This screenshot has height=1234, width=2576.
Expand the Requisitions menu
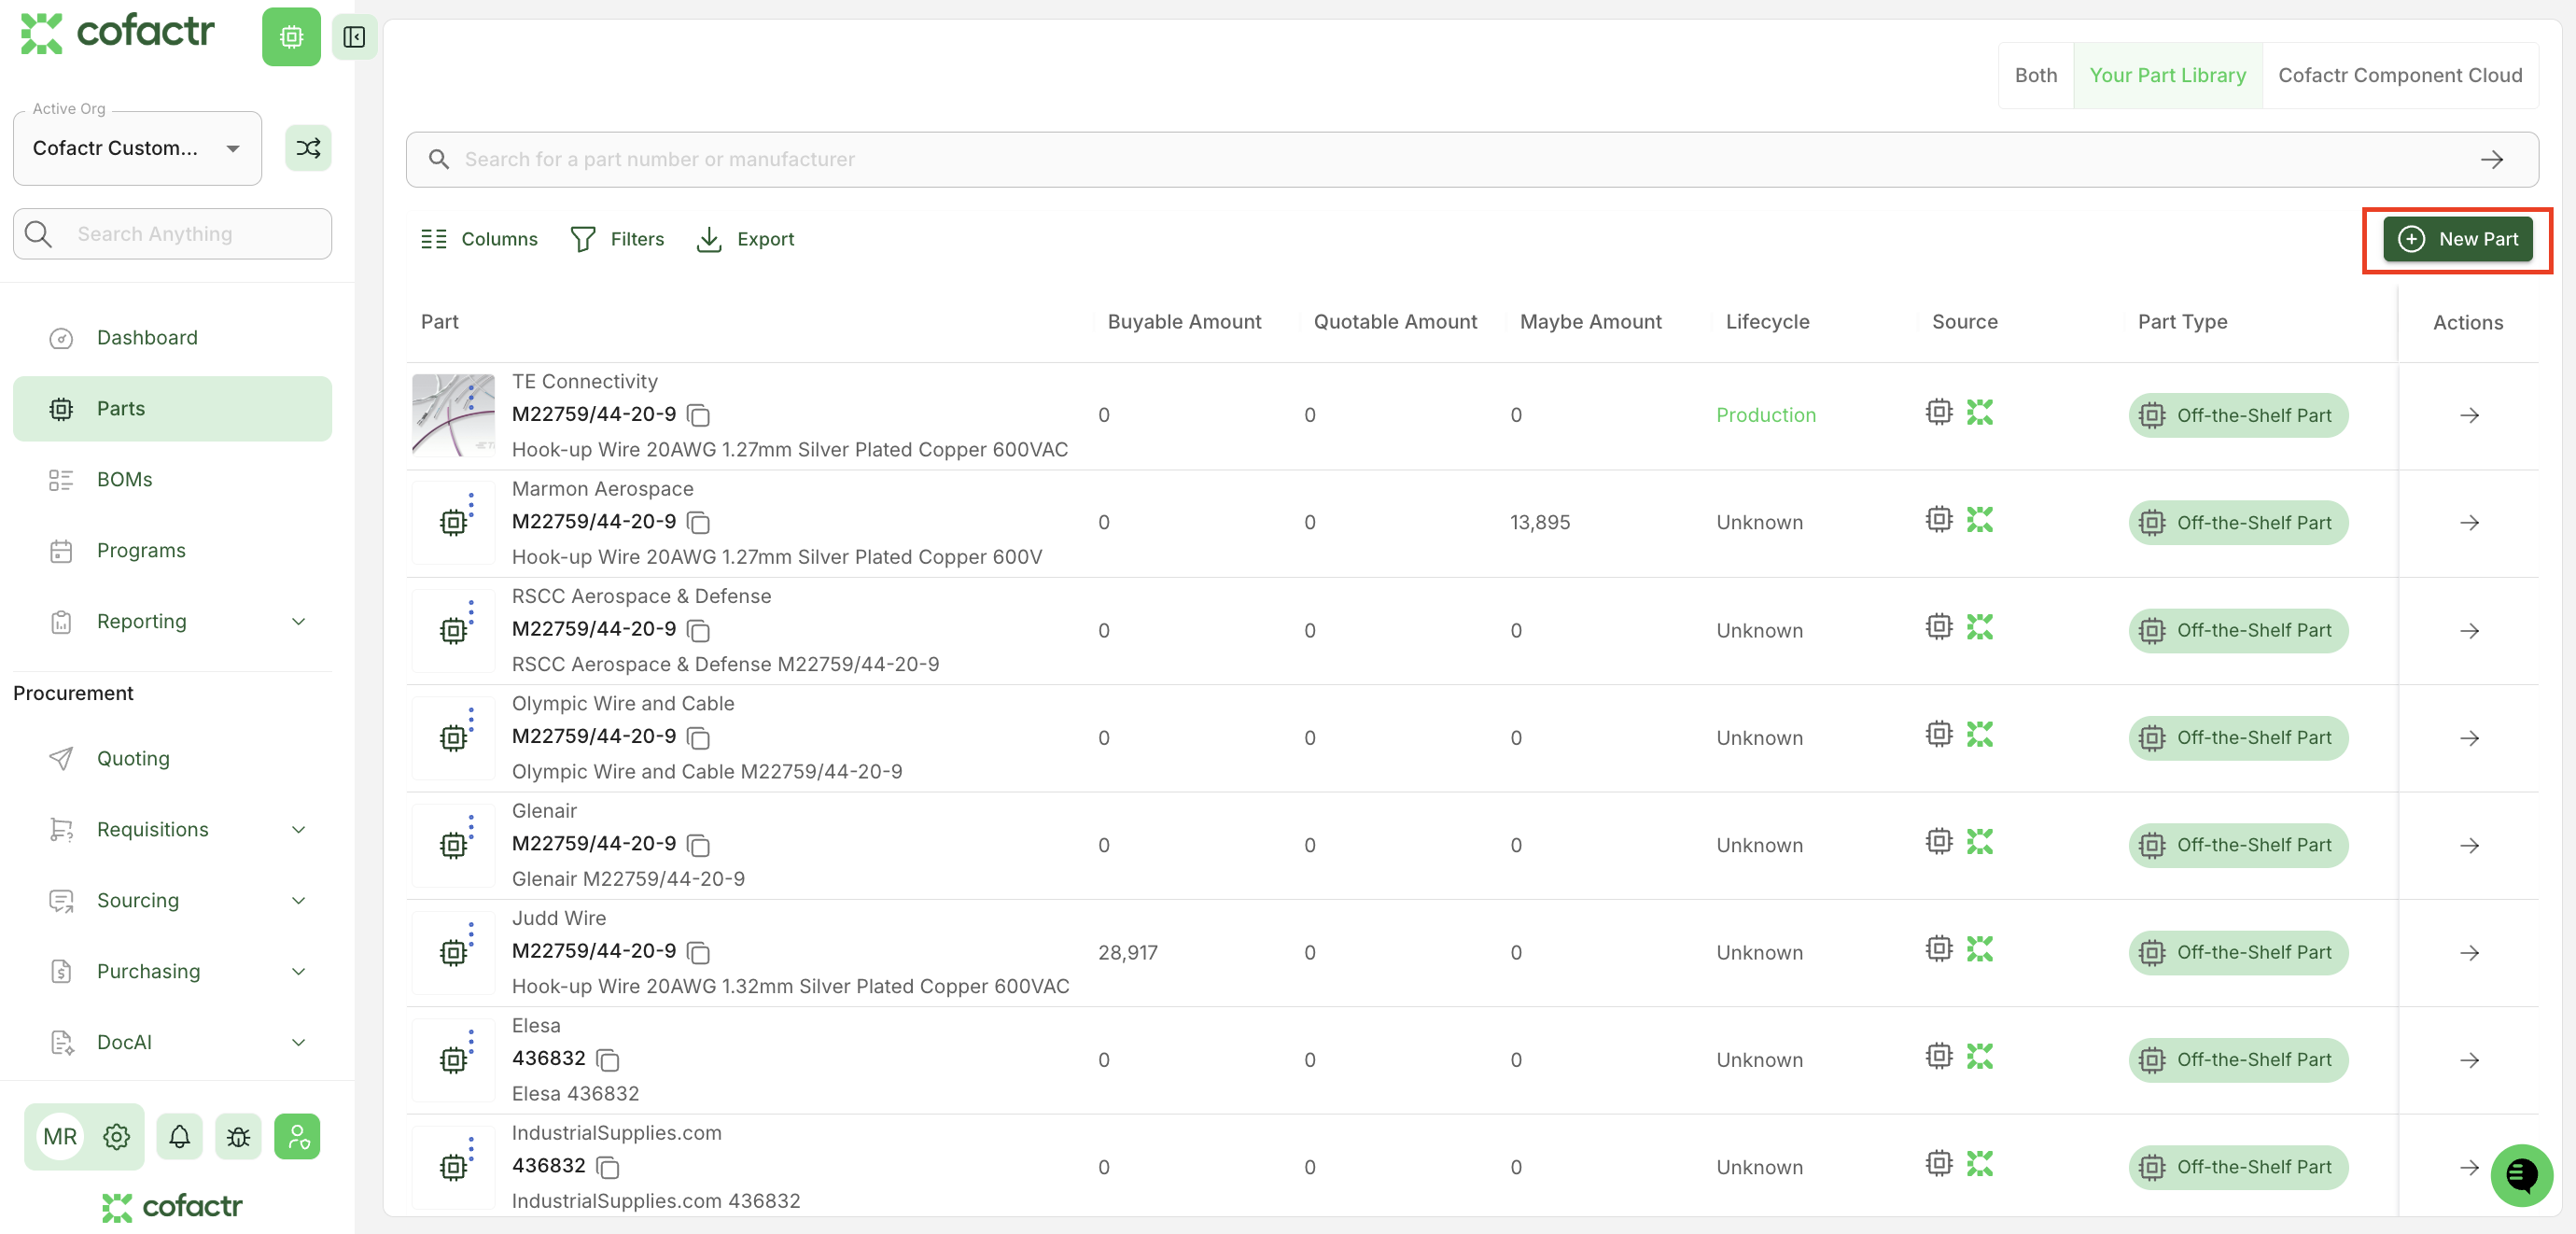(x=172, y=829)
